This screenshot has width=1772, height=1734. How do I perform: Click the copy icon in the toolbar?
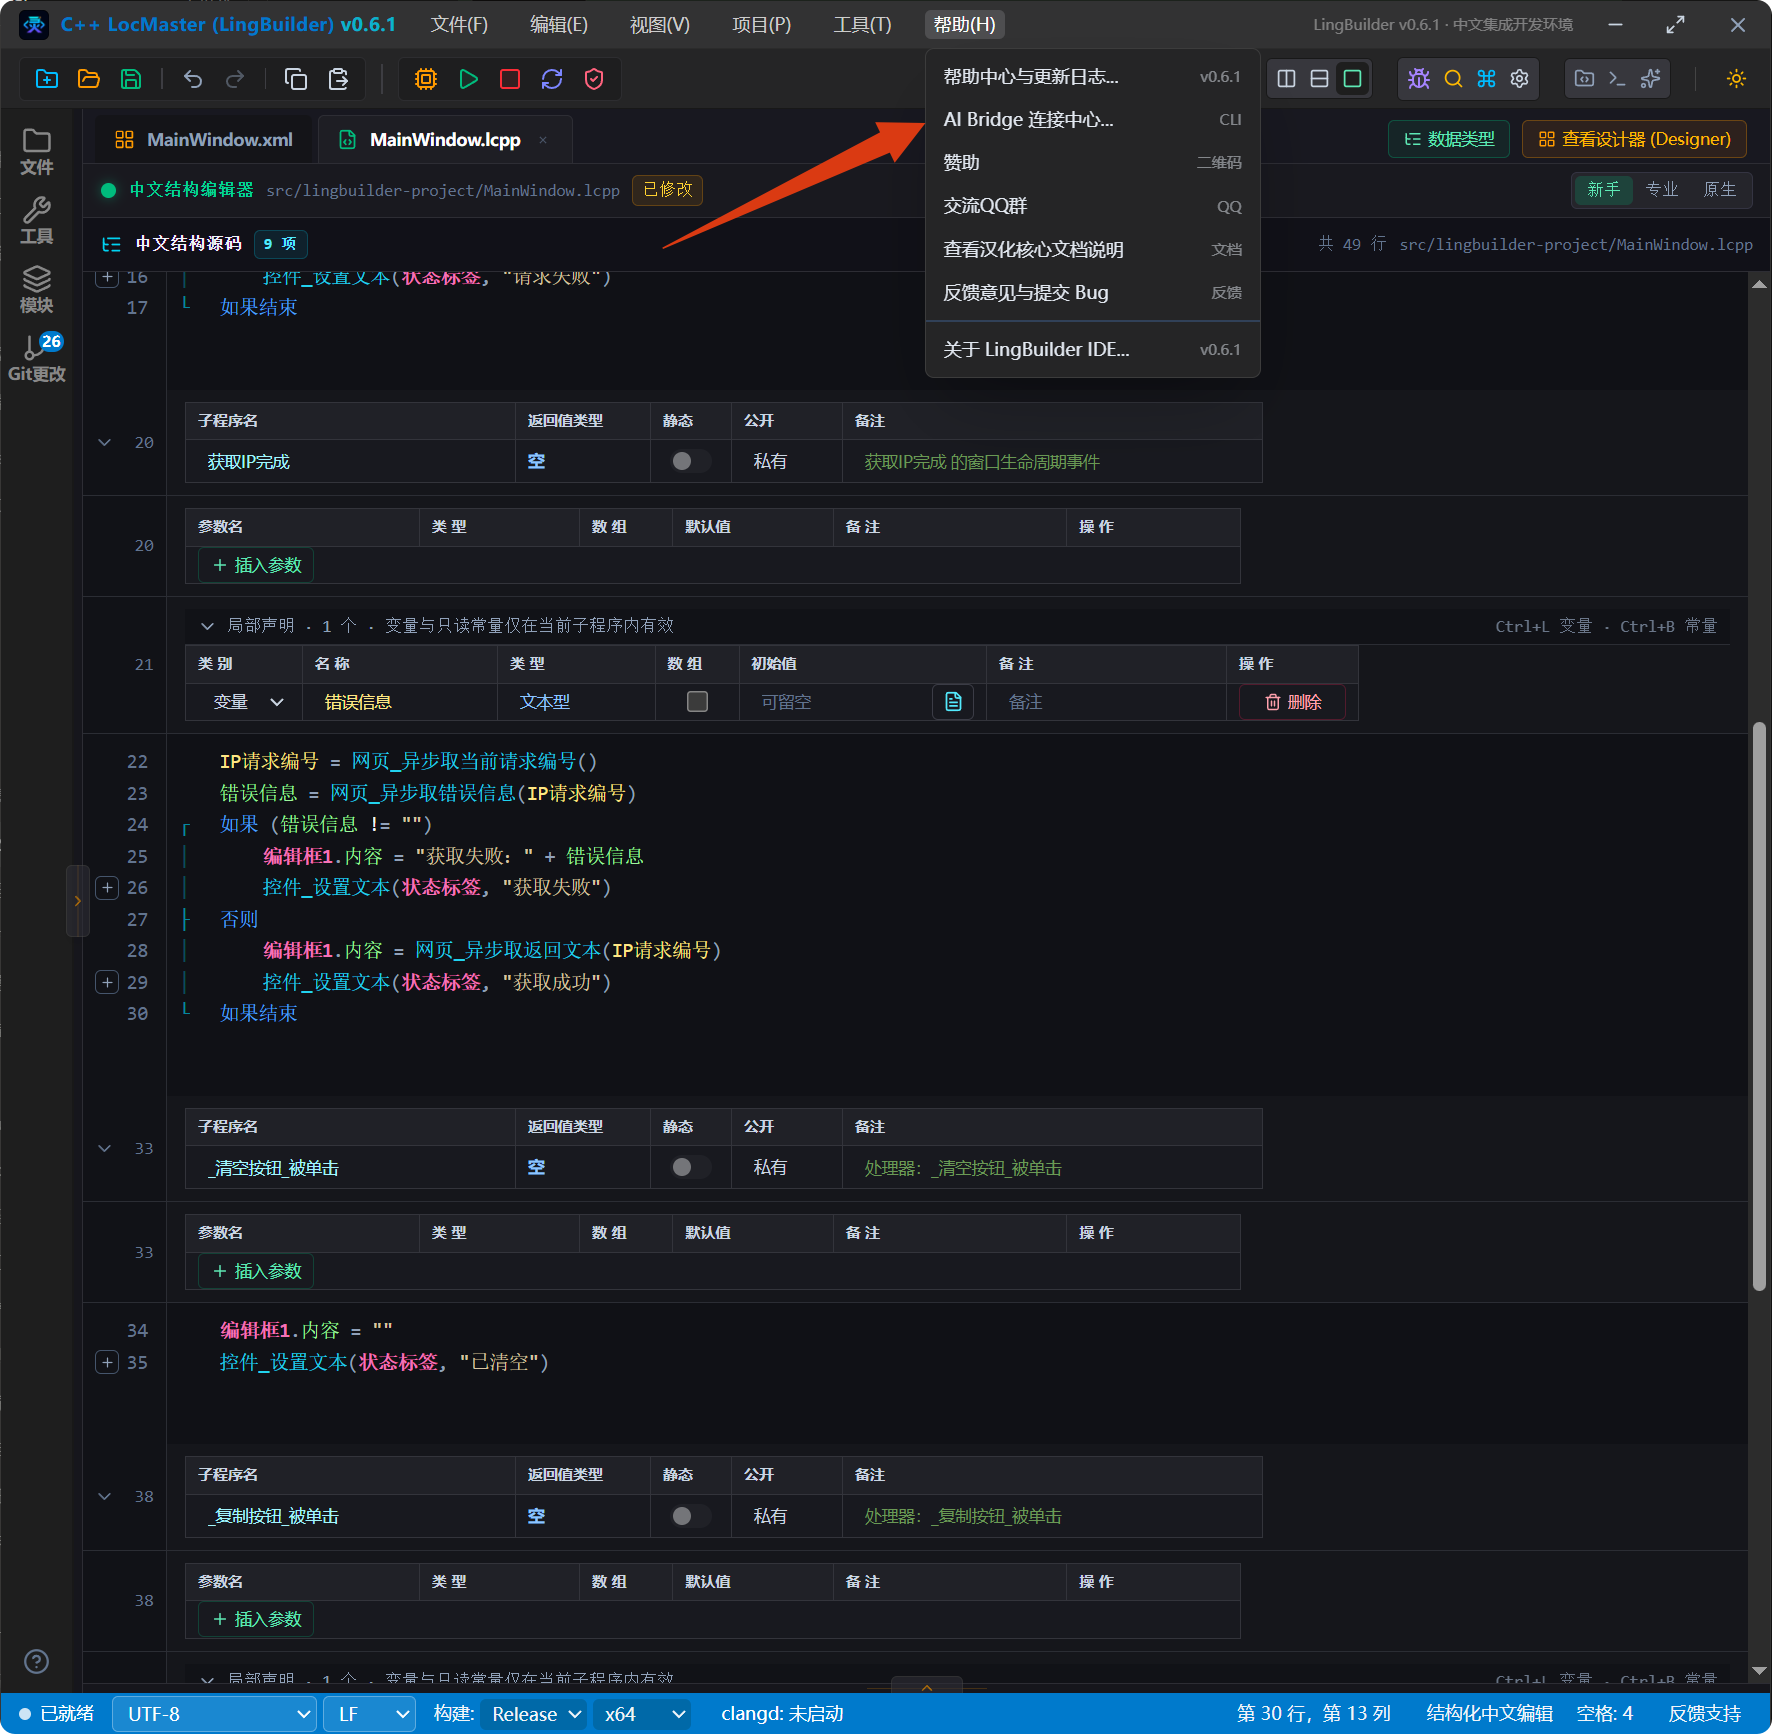tap(296, 79)
